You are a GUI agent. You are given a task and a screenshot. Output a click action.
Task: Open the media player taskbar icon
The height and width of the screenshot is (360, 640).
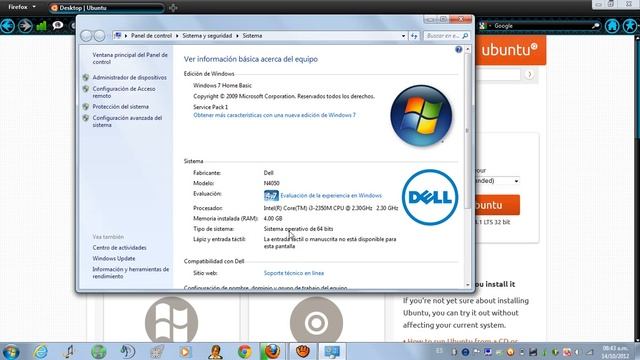tap(185, 351)
